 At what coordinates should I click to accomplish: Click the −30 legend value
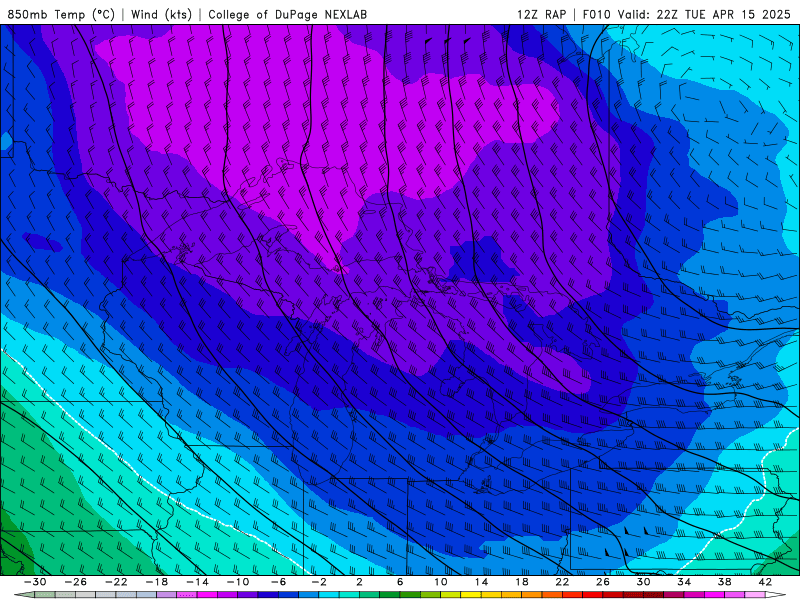click(x=35, y=582)
